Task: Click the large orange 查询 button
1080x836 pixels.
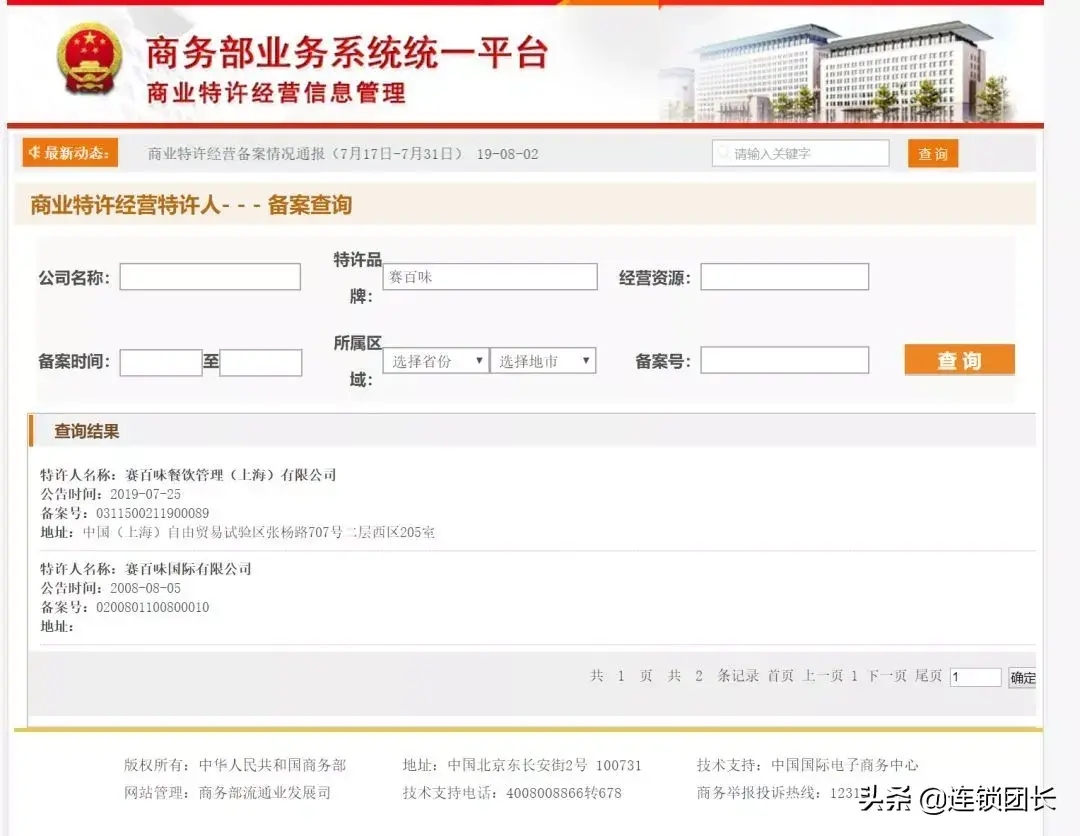Action: tap(959, 359)
